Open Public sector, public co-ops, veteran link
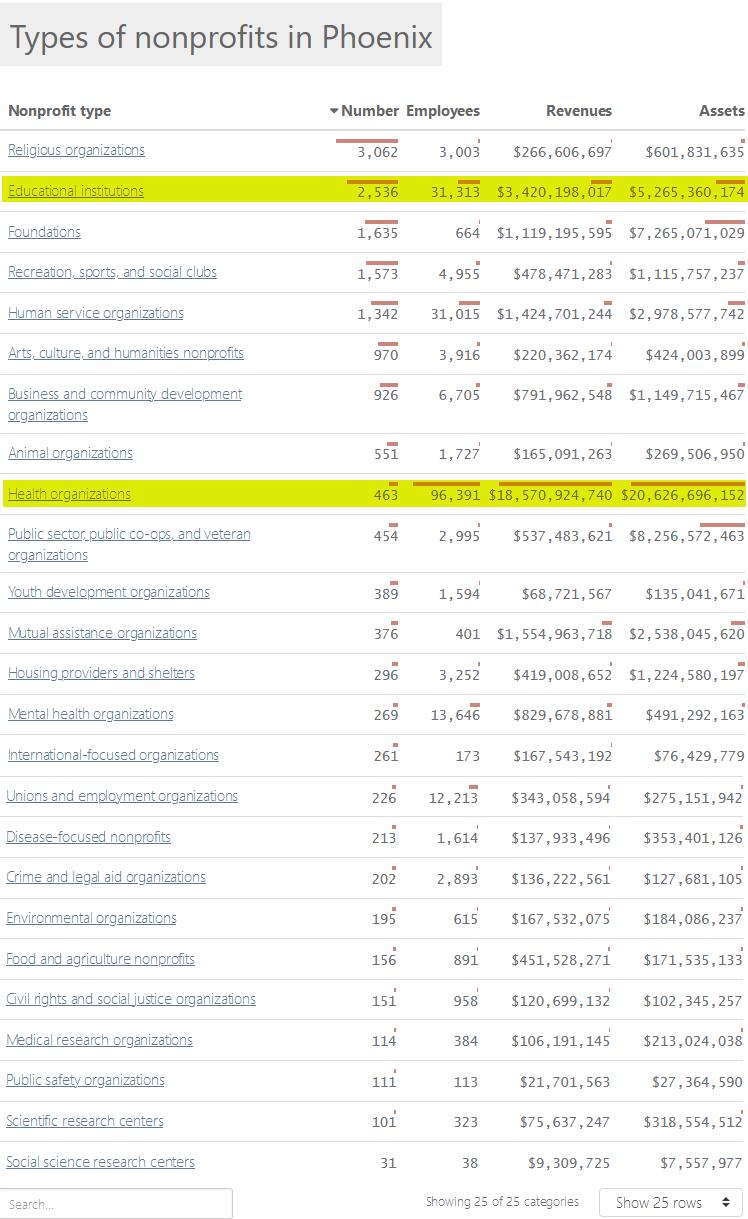The height and width of the screenshot is (1219, 748). (x=129, y=544)
